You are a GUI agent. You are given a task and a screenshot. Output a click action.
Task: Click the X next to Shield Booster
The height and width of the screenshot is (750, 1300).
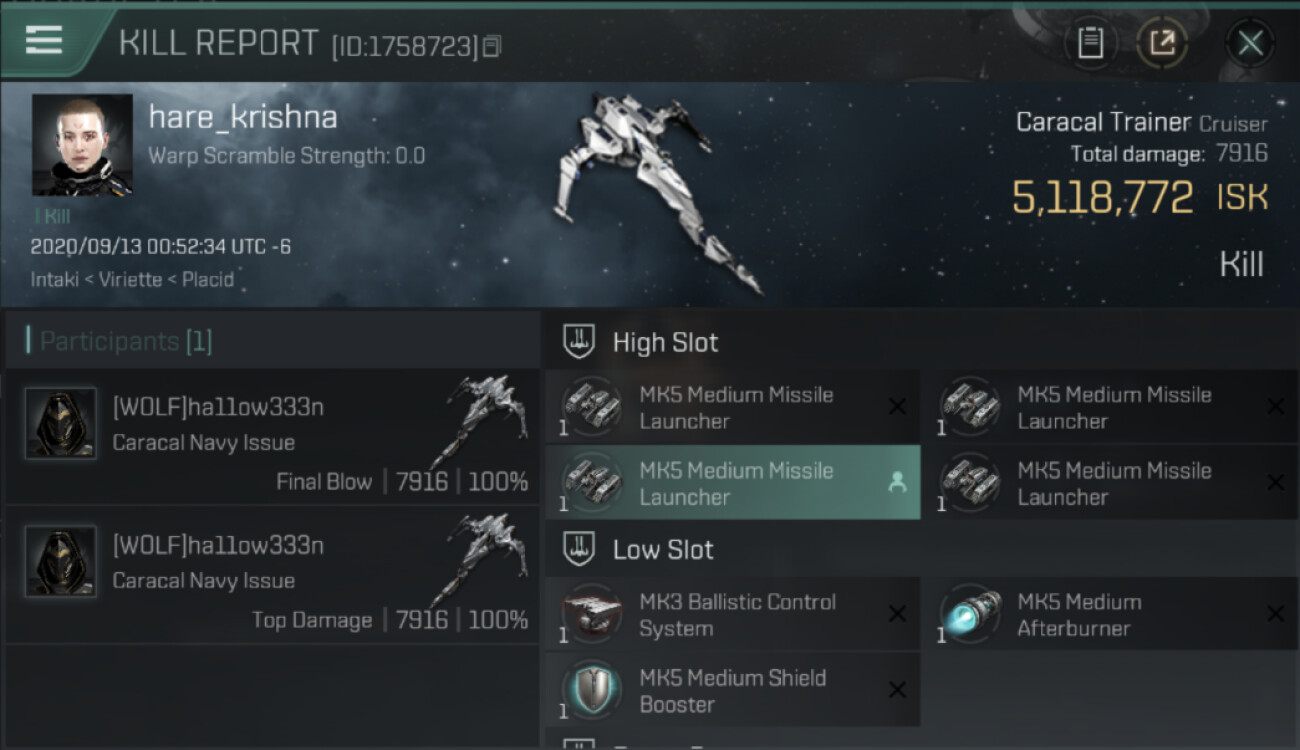tap(897, 690)
